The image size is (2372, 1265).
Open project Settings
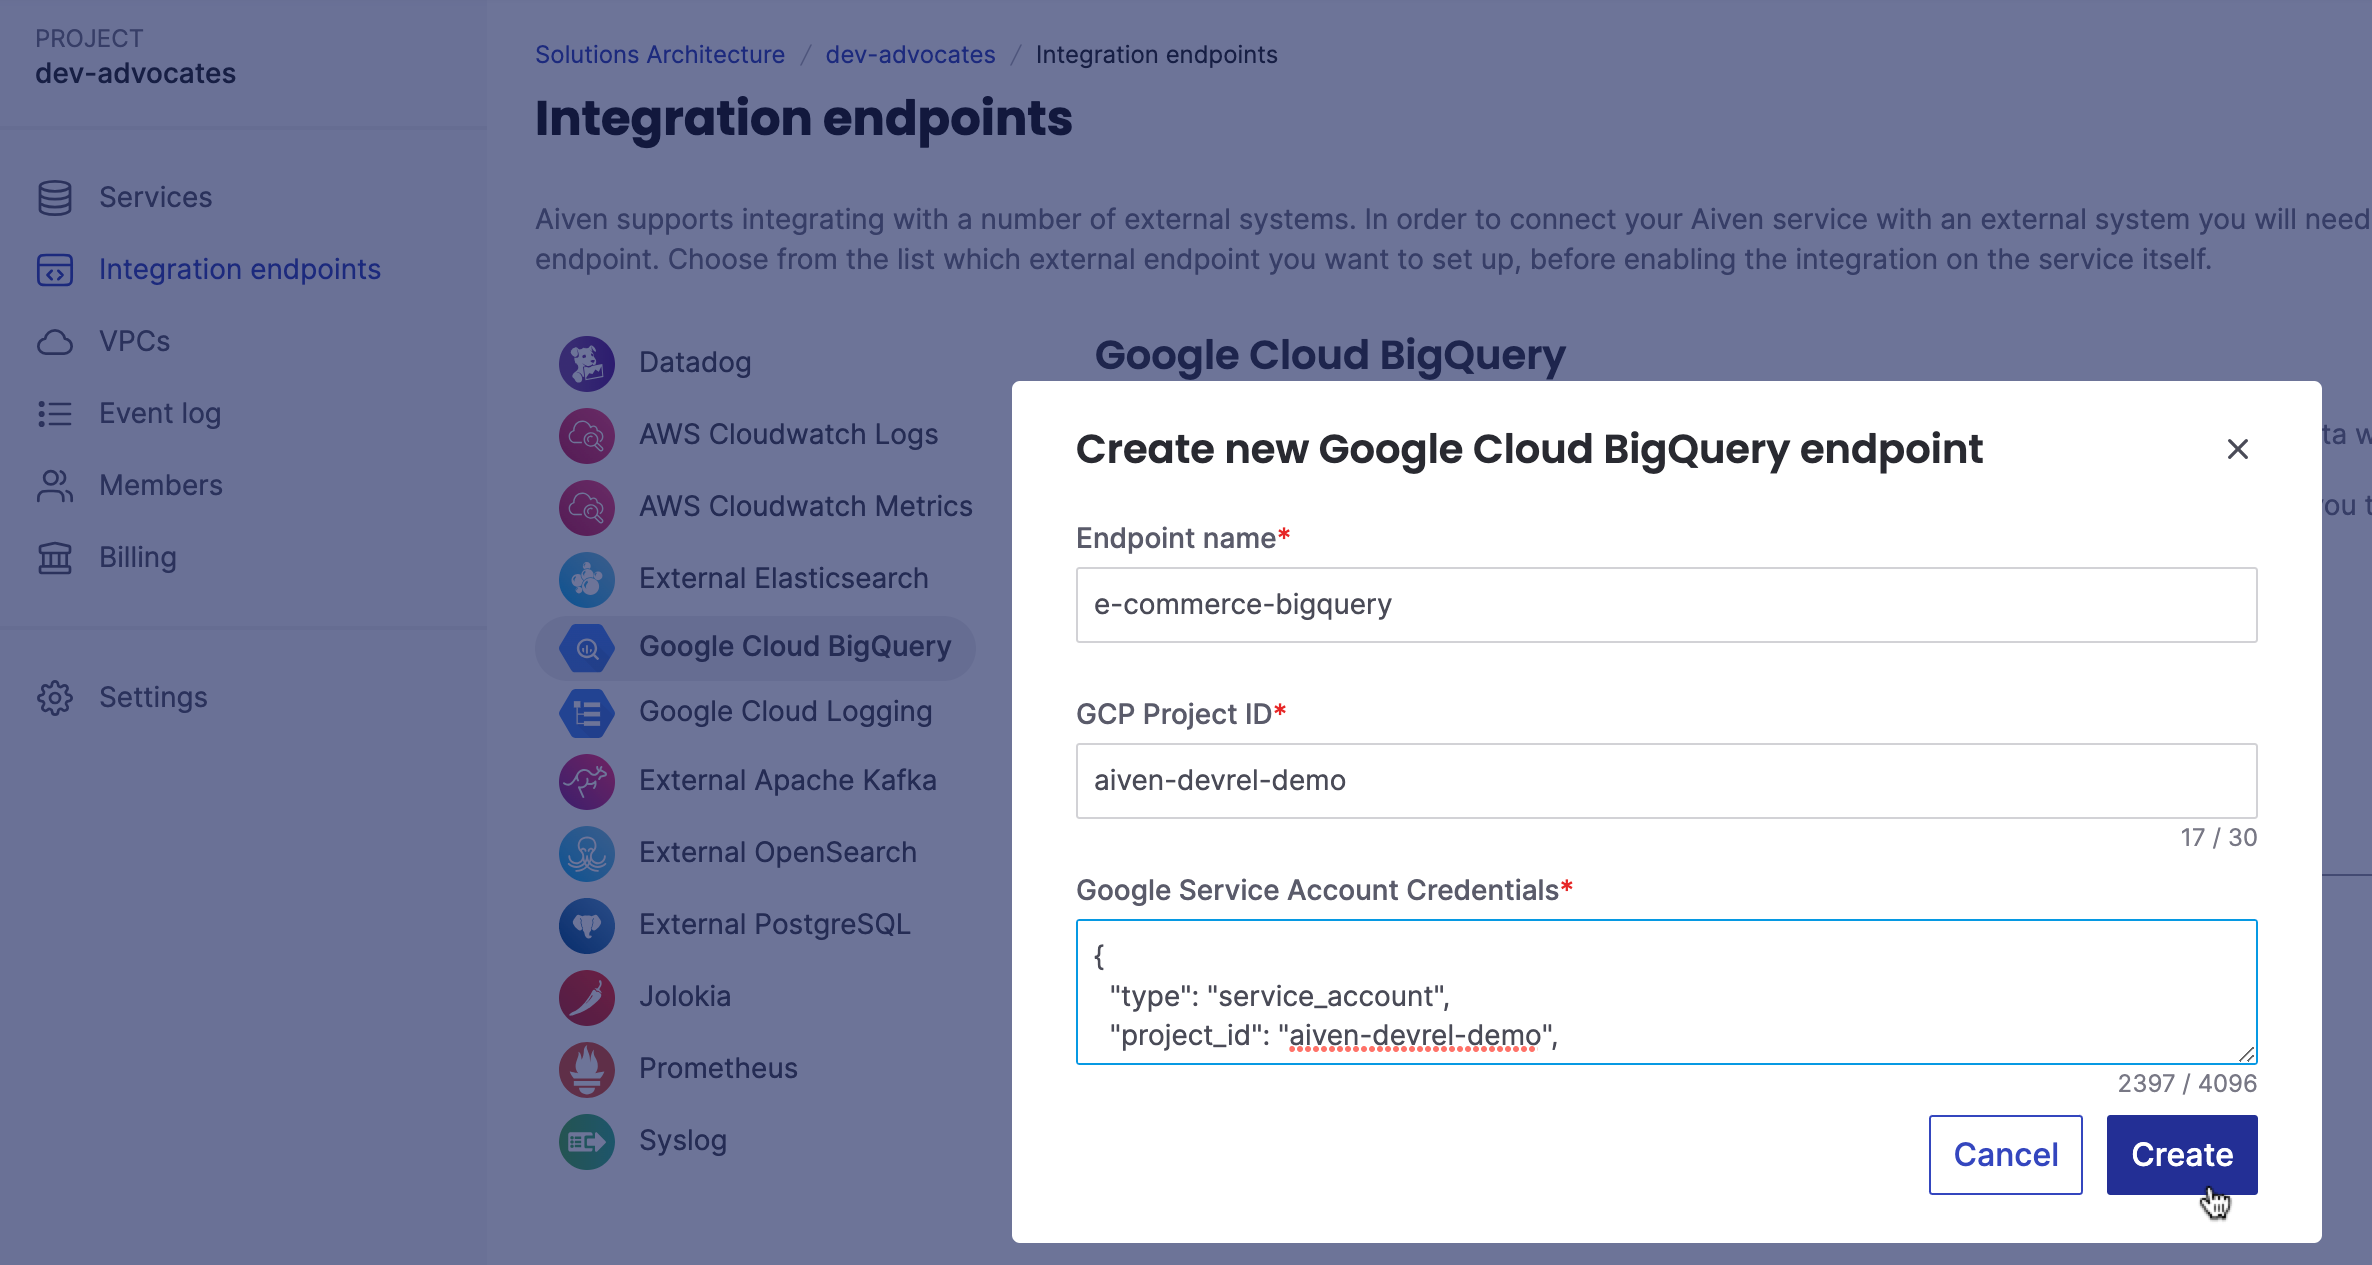click(153, 697)
